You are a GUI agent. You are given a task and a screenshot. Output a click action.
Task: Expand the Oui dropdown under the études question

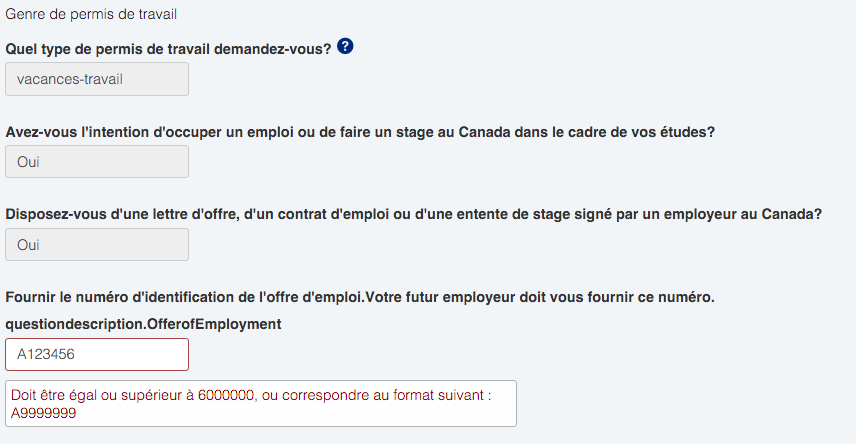(x=97, y=162)
